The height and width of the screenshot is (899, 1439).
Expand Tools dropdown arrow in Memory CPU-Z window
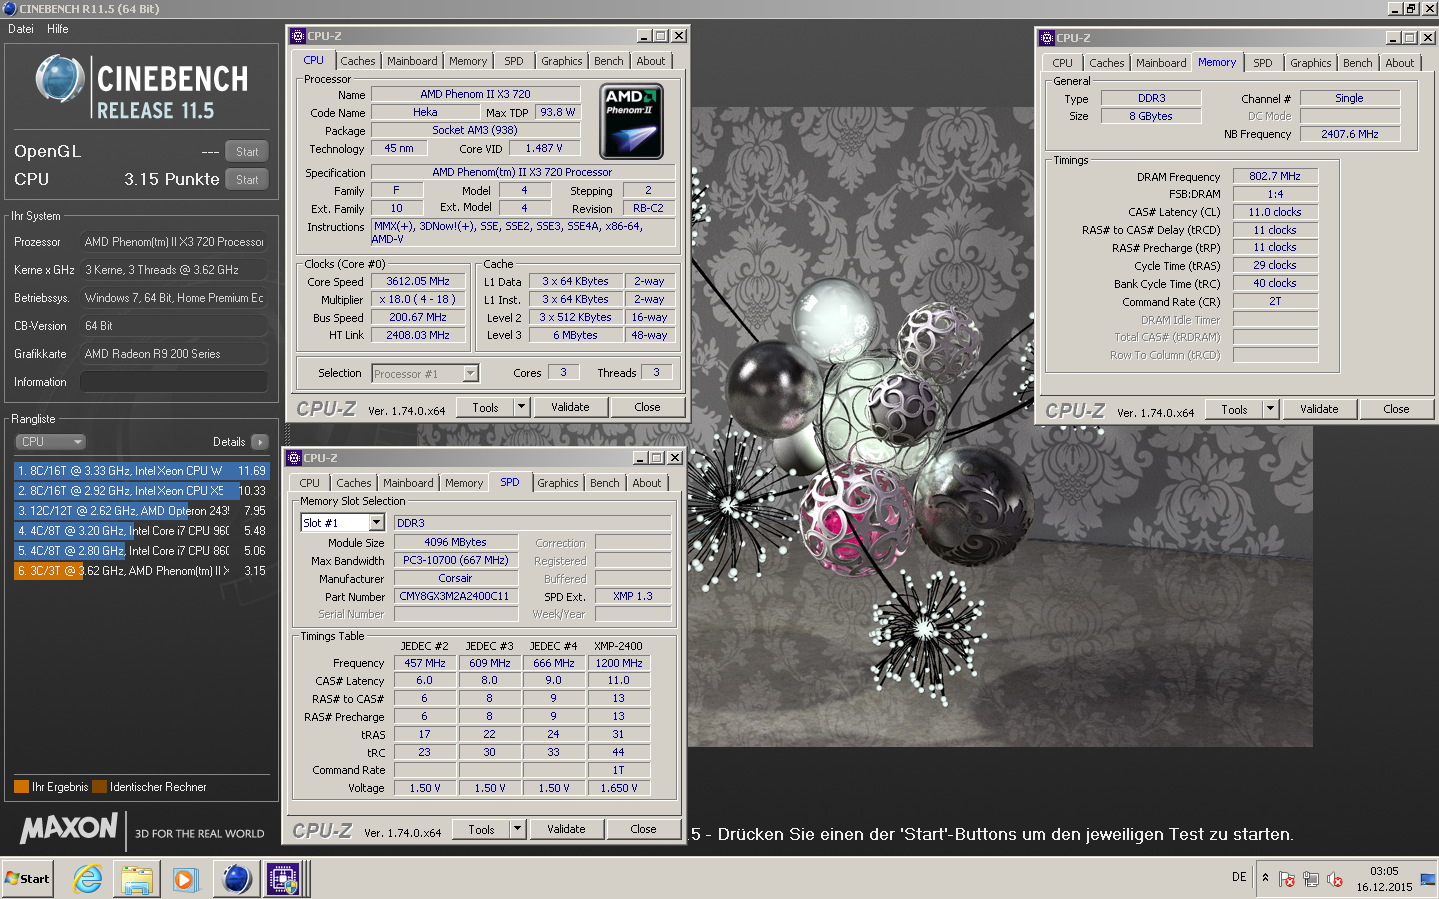pos(1270,410)
